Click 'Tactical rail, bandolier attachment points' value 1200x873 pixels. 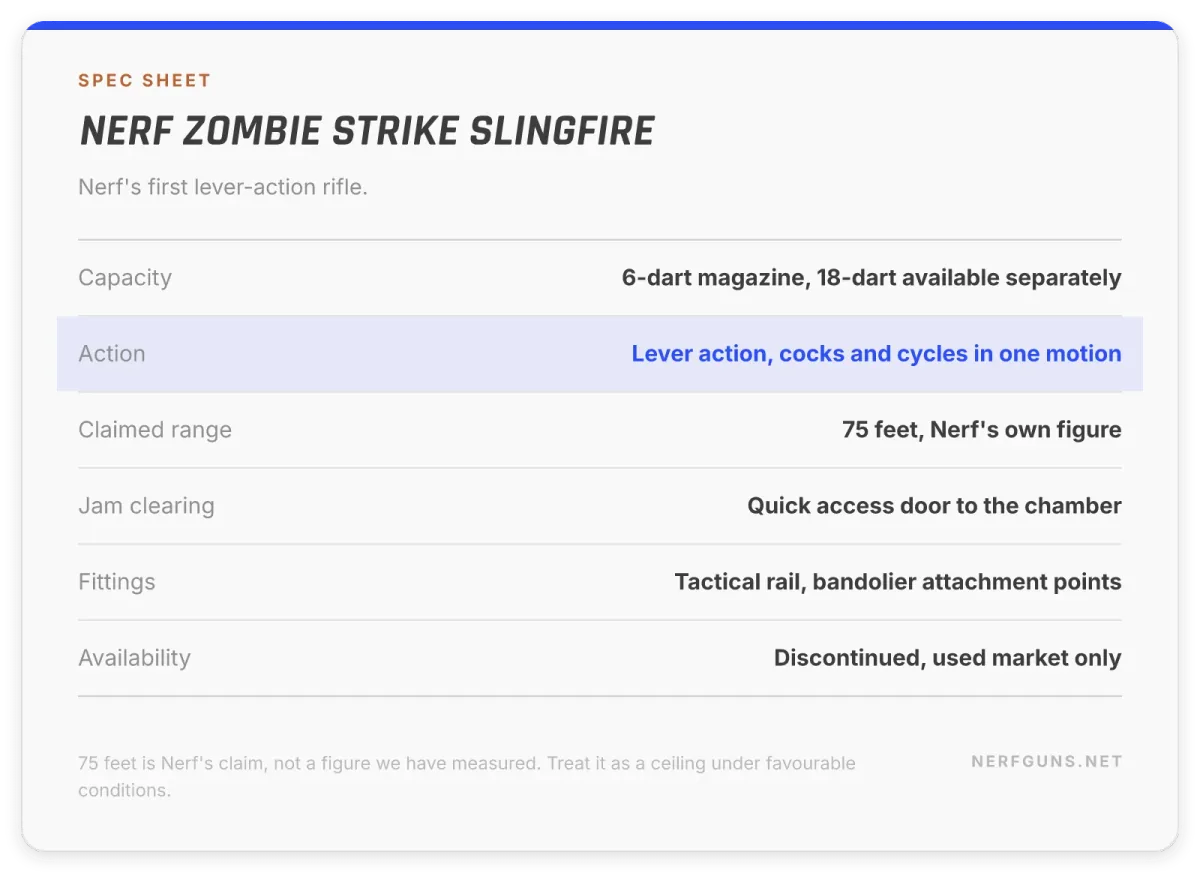click(x=898, y=582)
